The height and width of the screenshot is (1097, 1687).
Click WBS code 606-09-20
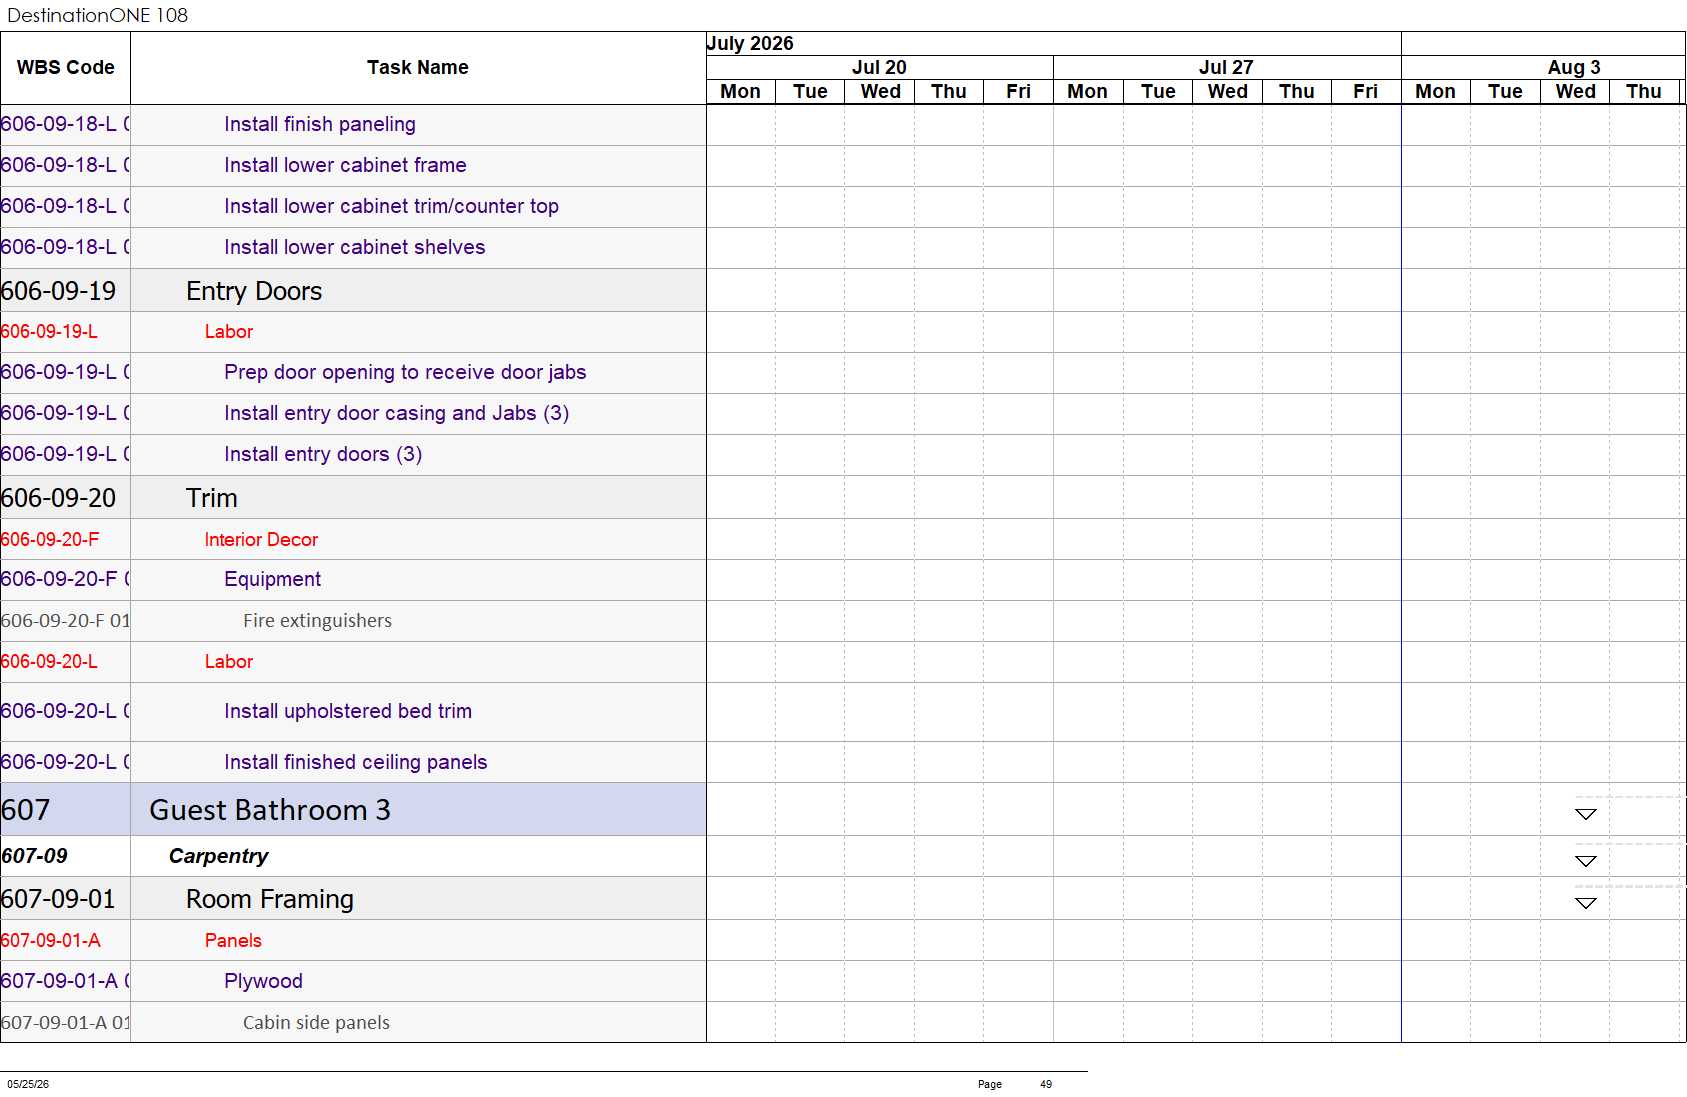click(59, 498)
